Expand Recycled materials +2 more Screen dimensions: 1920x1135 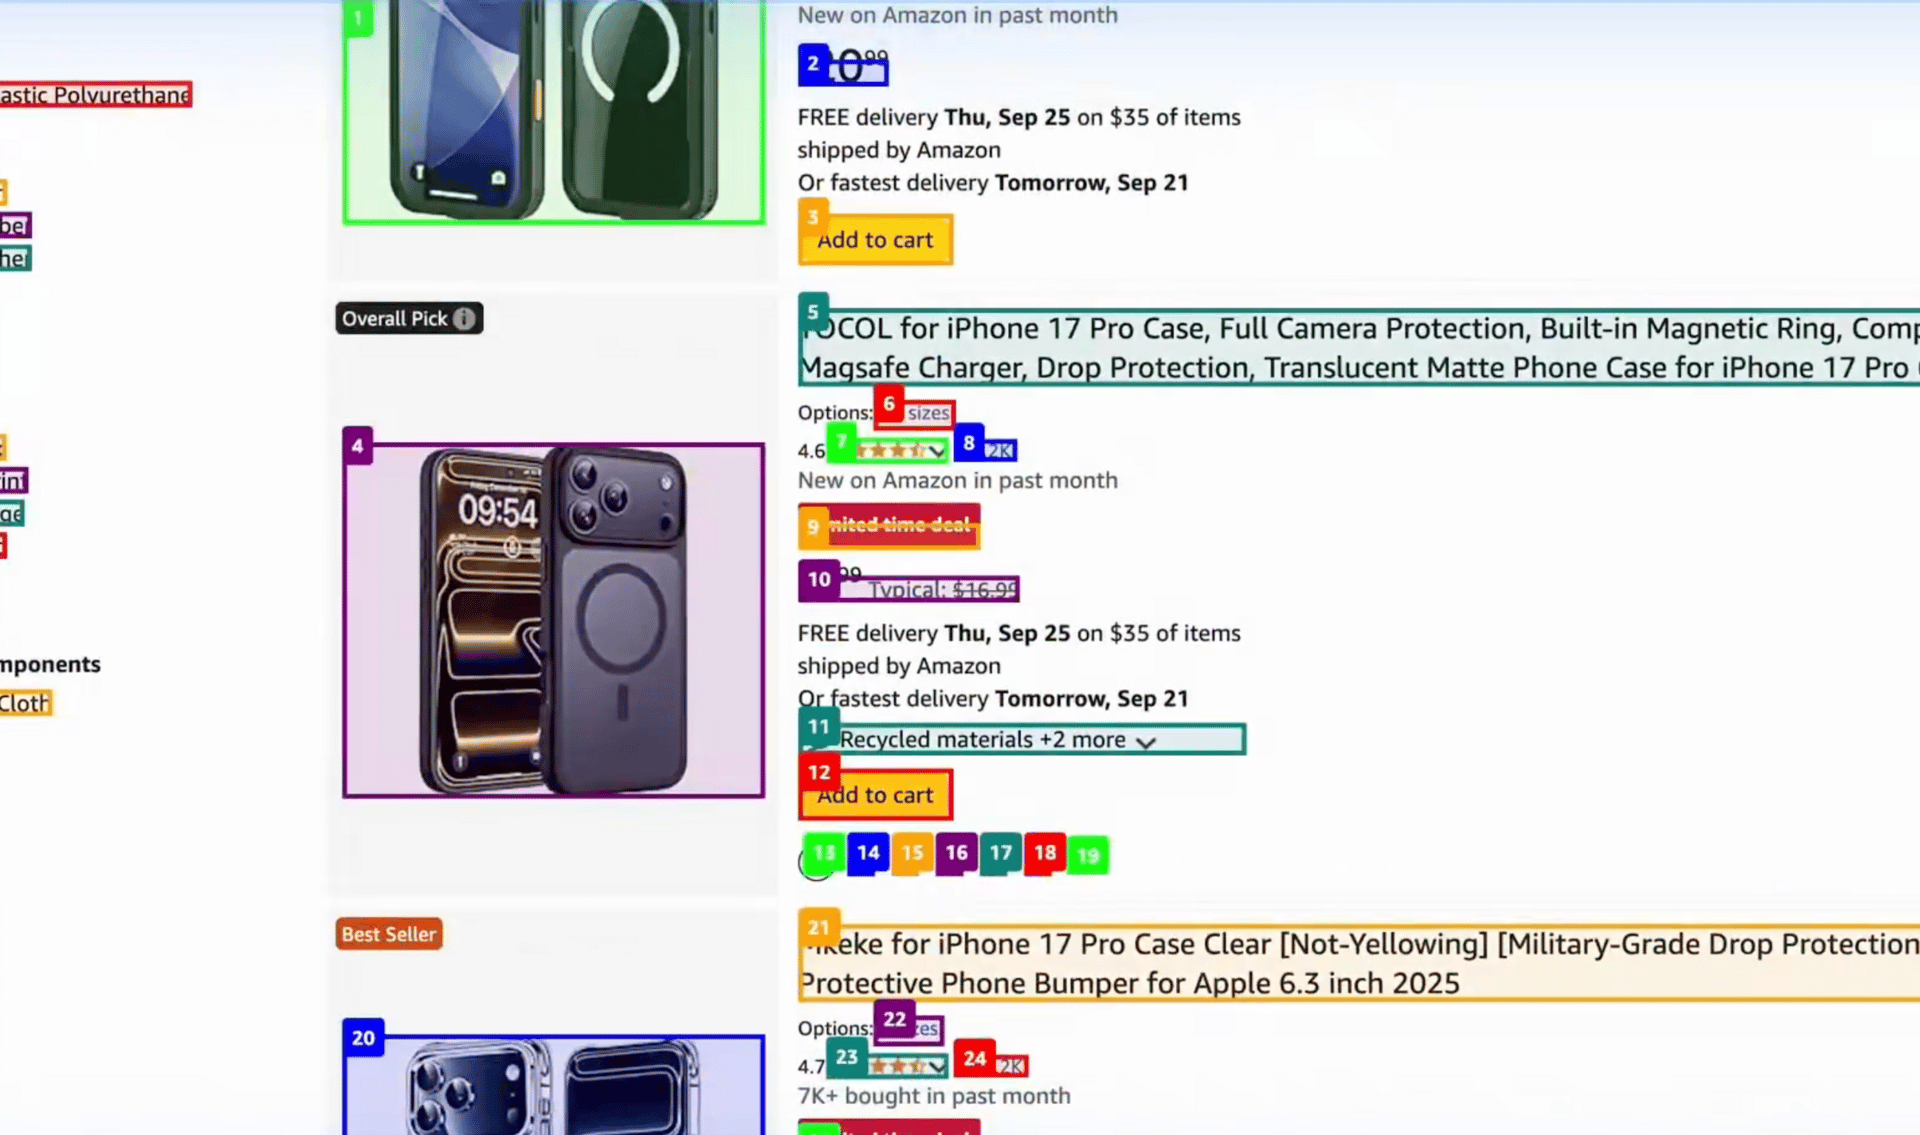click(x=1022, y=739)
